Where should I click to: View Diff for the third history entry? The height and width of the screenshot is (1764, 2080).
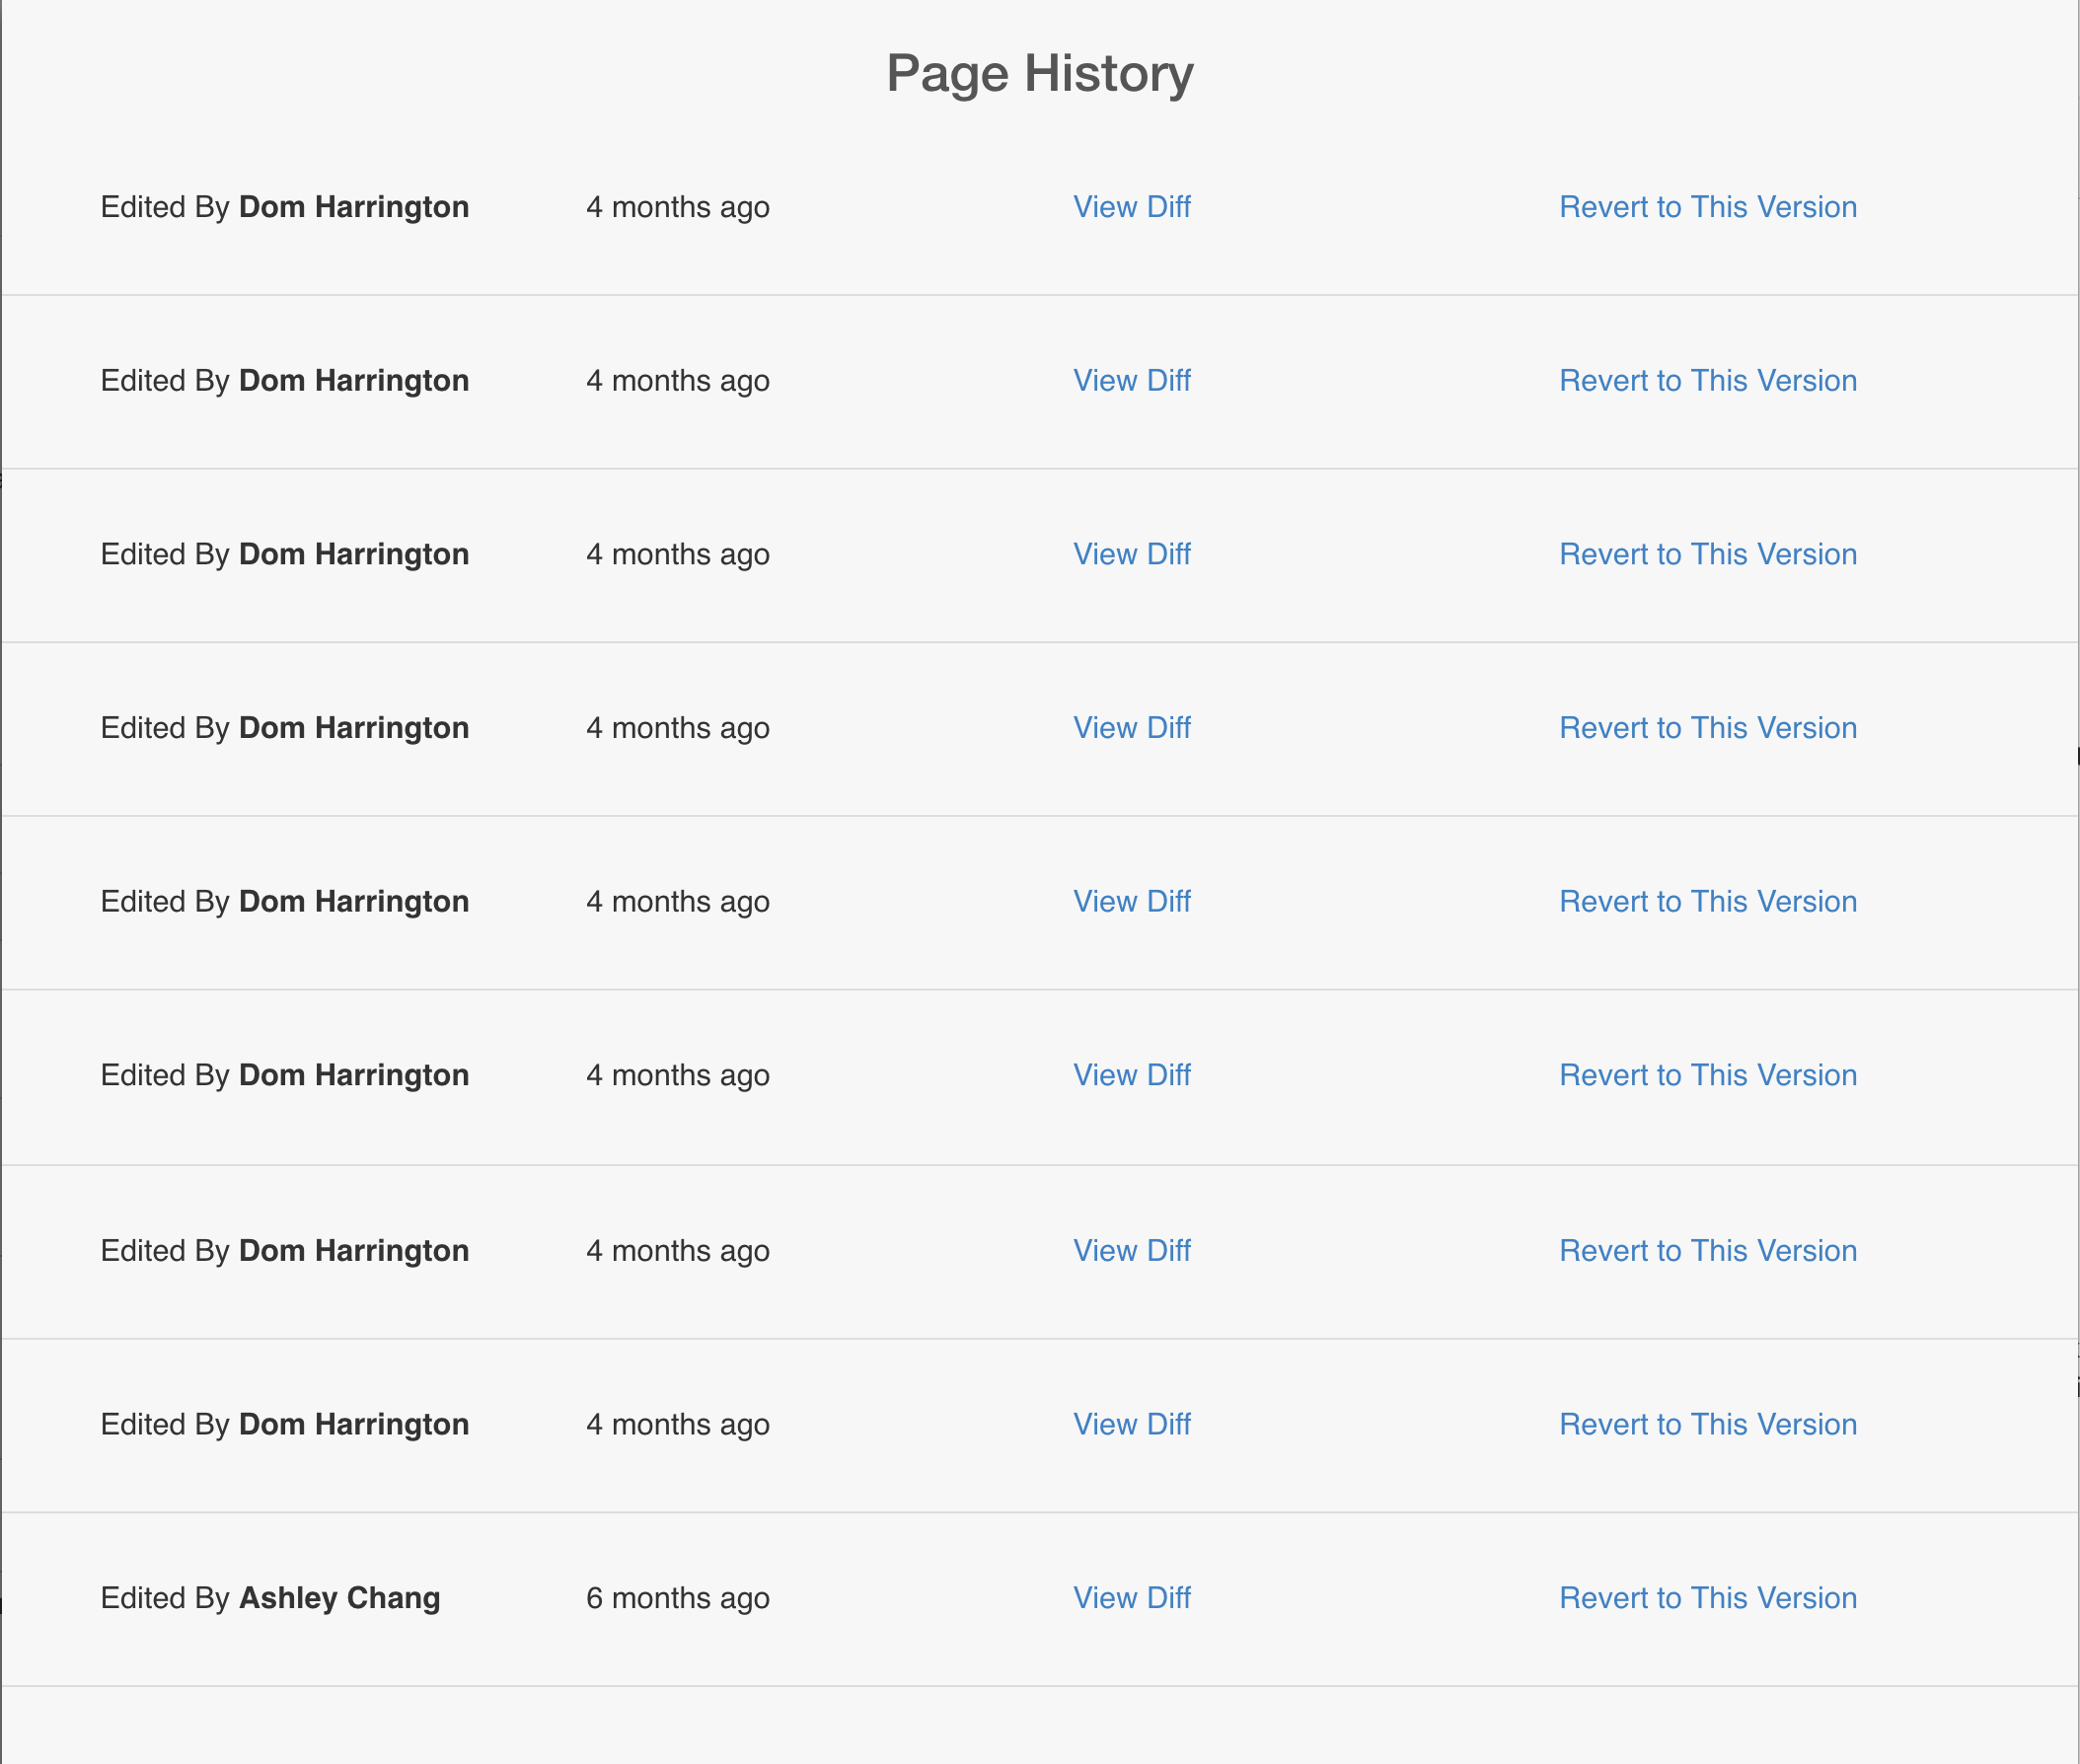click(1131, 554)
